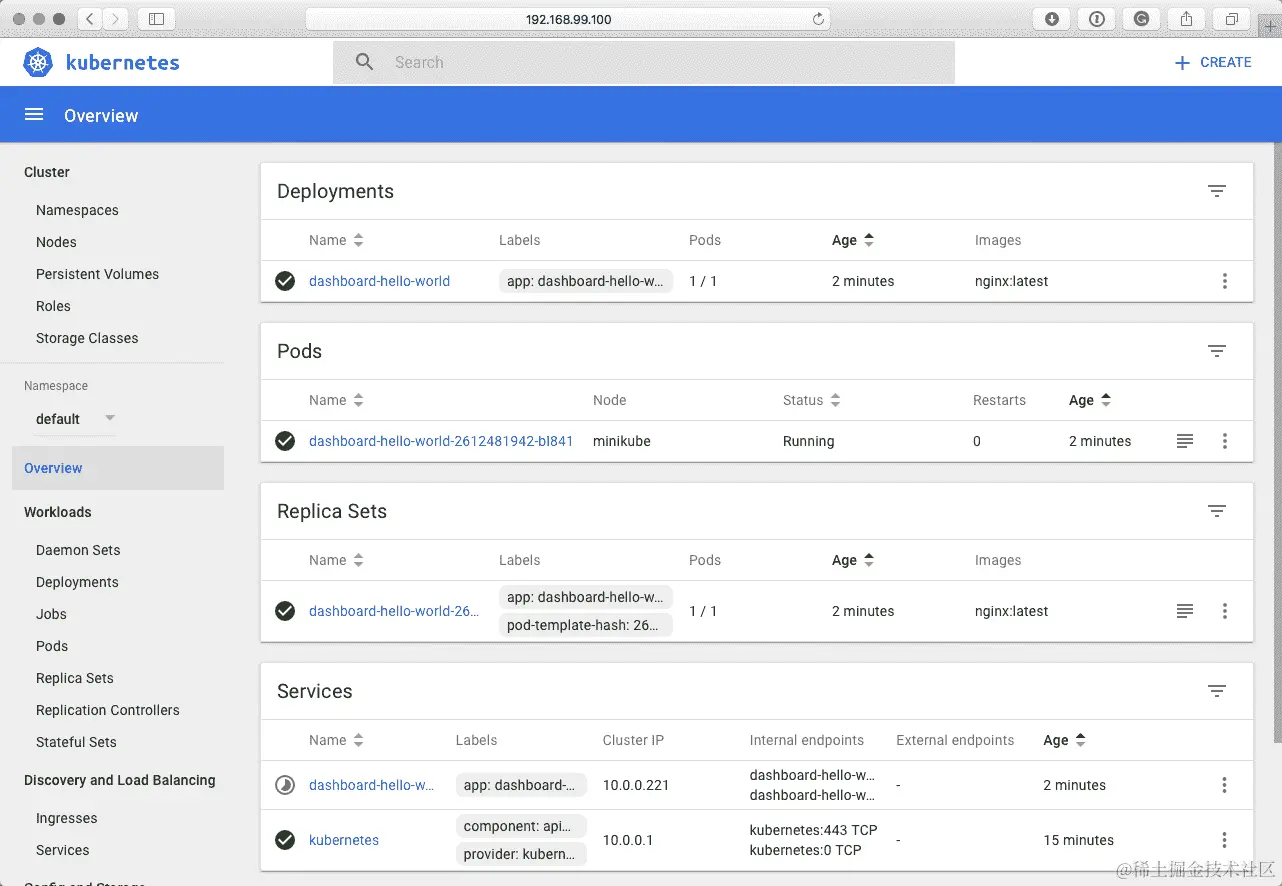Filter the Pods card
The width and height of the screenshot is (1282, 886).
pos(1217,351)
